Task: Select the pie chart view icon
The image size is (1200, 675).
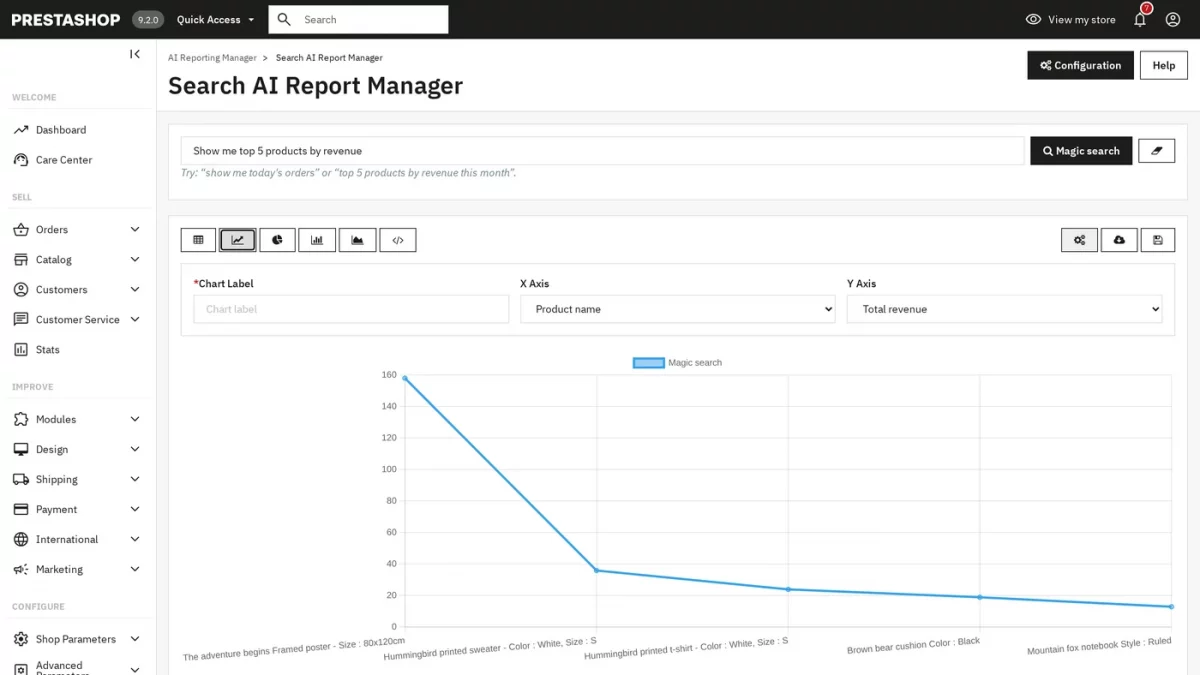Action: point(277,240)
